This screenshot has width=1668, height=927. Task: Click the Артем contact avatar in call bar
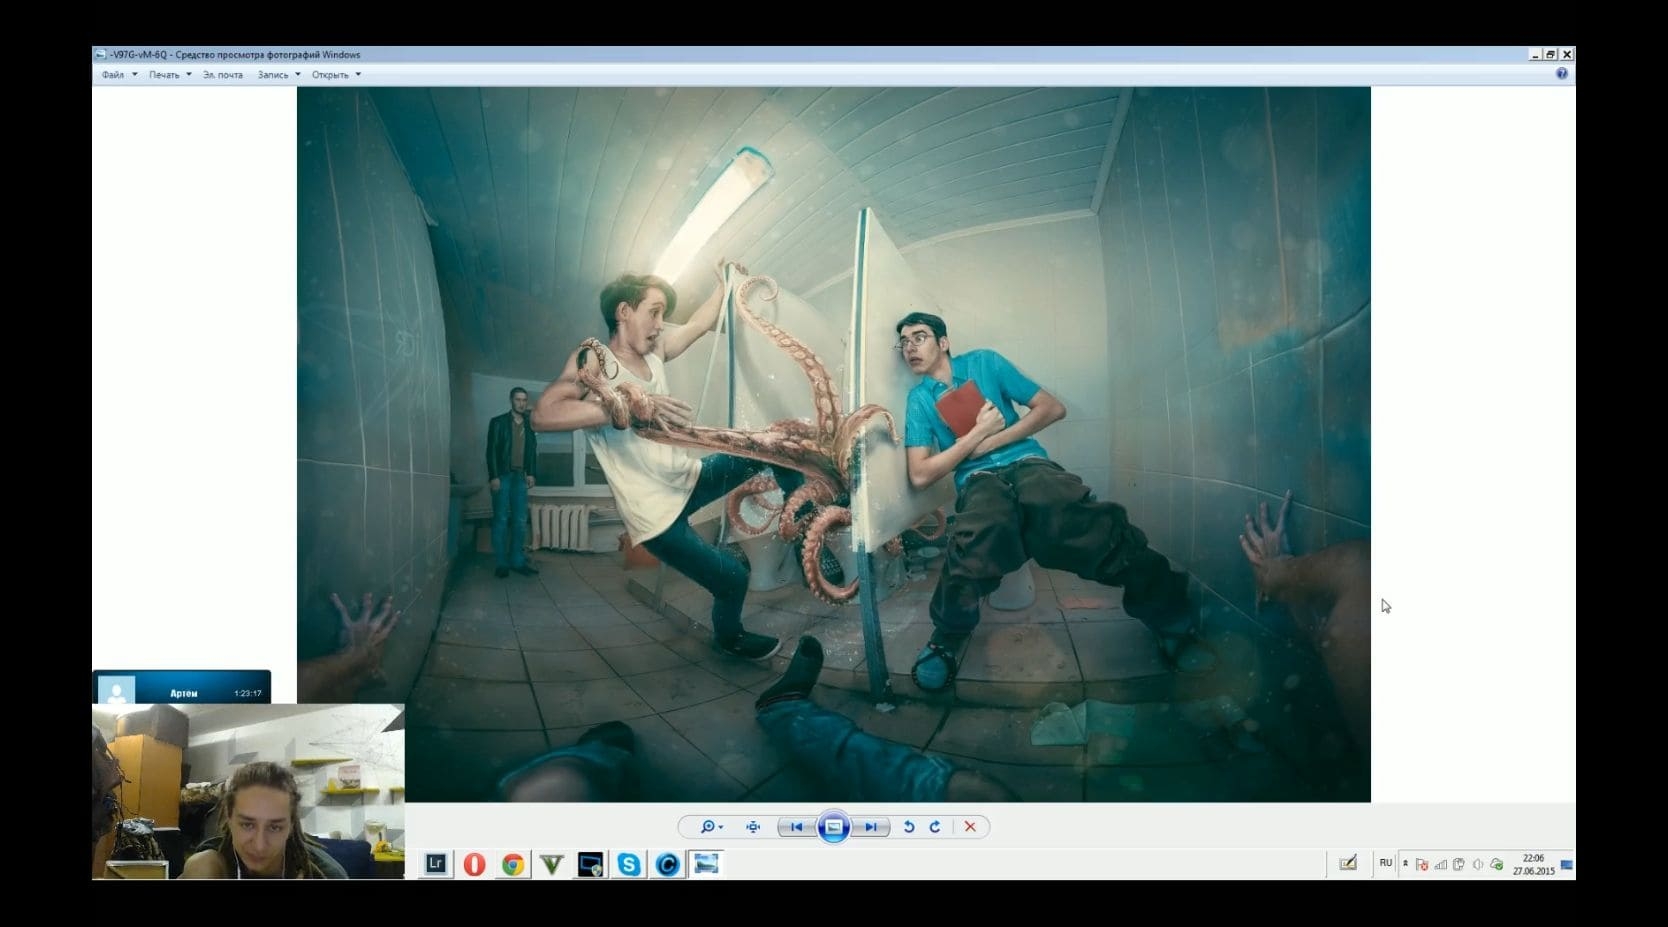tap(117, 691)
